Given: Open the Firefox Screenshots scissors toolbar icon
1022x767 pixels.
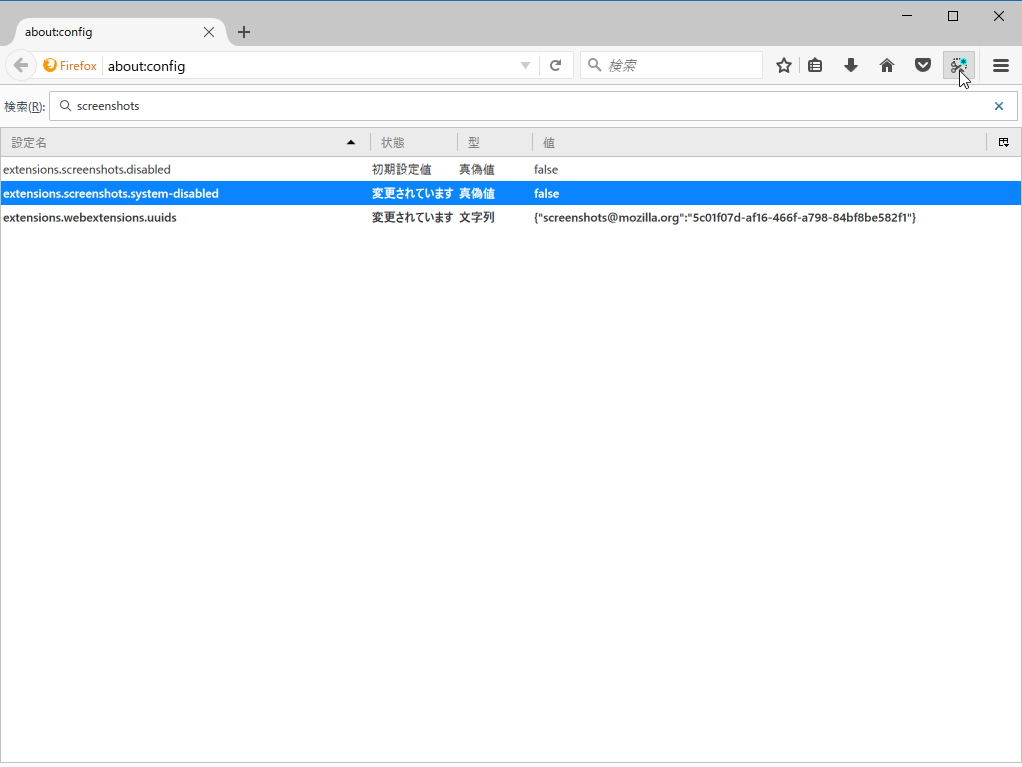Looking at the screenshot, I should (x=958, y=64).
